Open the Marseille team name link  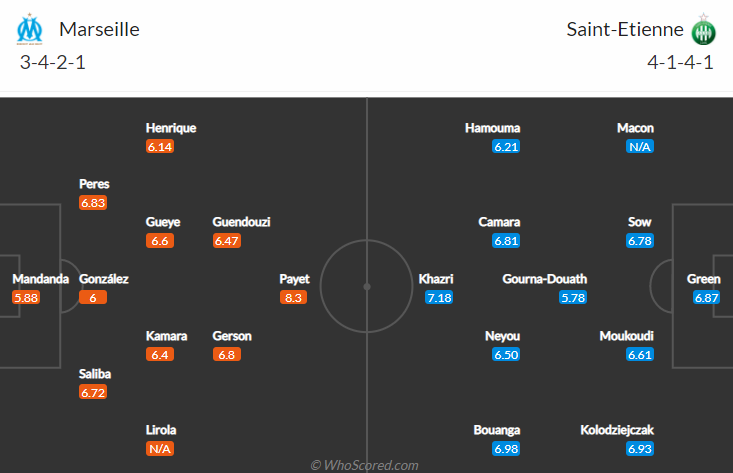click(99, 29)
